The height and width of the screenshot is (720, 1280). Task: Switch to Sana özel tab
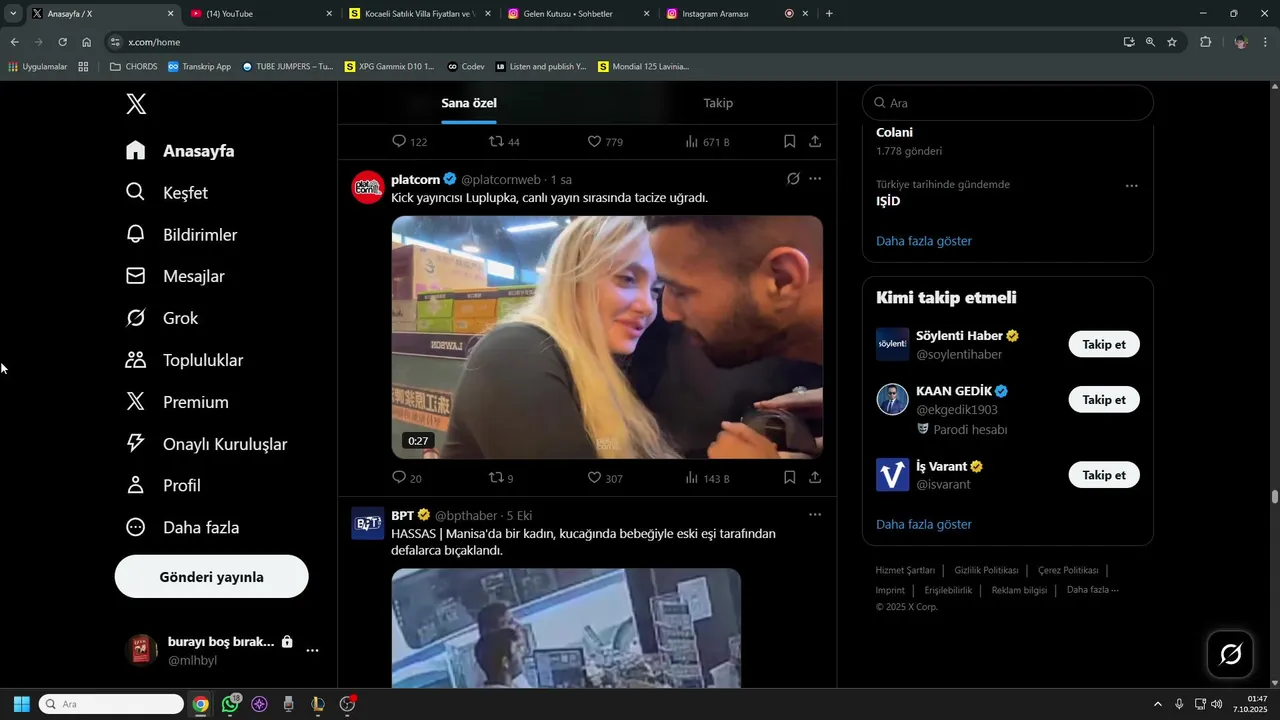(x=469, y=103)
